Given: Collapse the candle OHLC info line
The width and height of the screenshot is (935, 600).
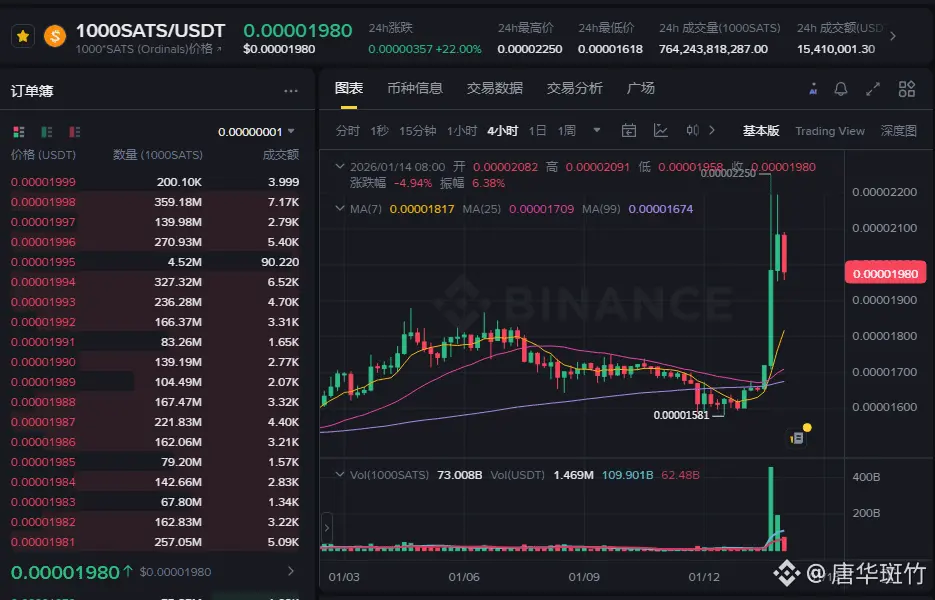Looking at the screenshot, I should [339, 166].
